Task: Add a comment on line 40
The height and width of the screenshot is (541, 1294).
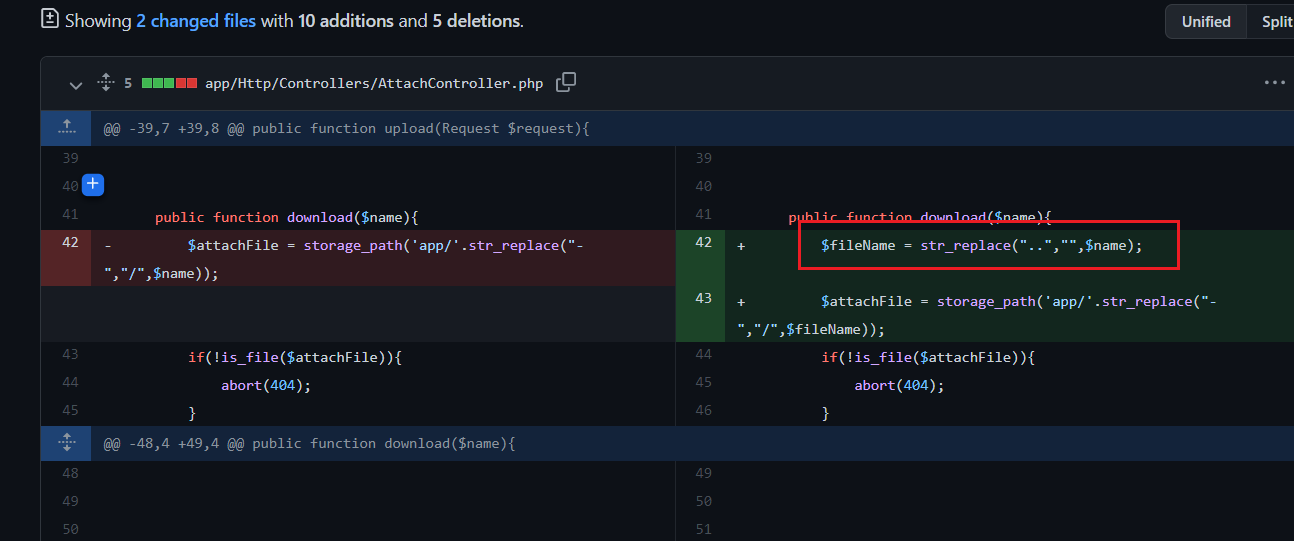Action: tap(93, 185)
